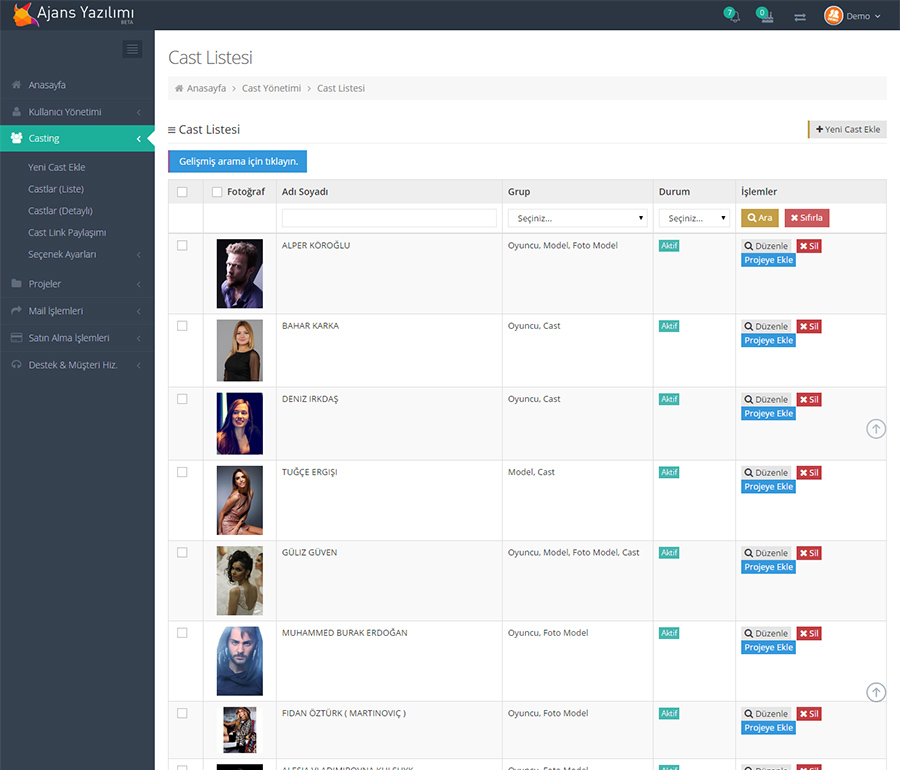The image size is (900, 770).
Task: Click Düzenle for TUĞÇE ERGIŞI
Action: point(766,472)
